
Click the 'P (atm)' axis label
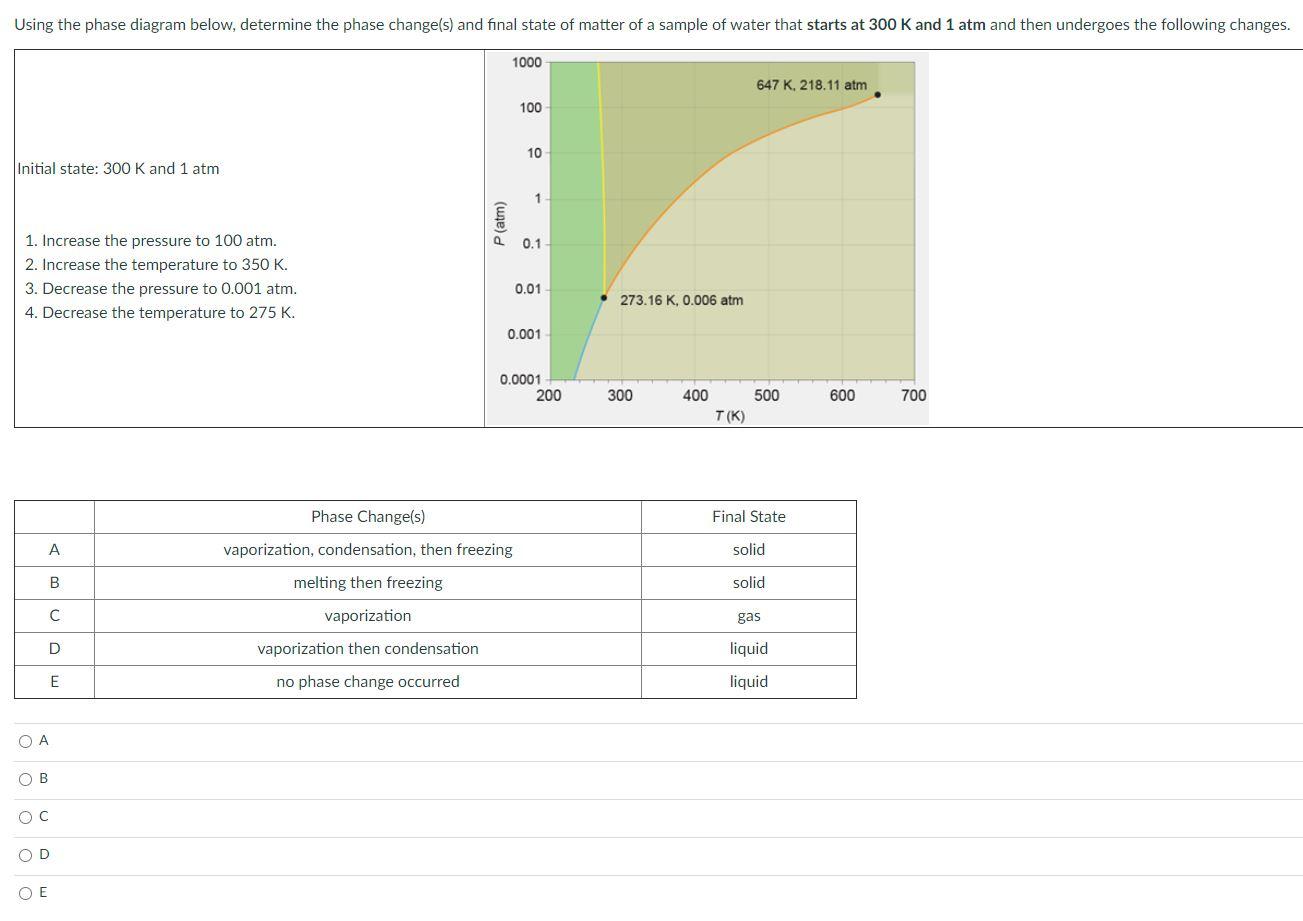[x=499, y=224]
